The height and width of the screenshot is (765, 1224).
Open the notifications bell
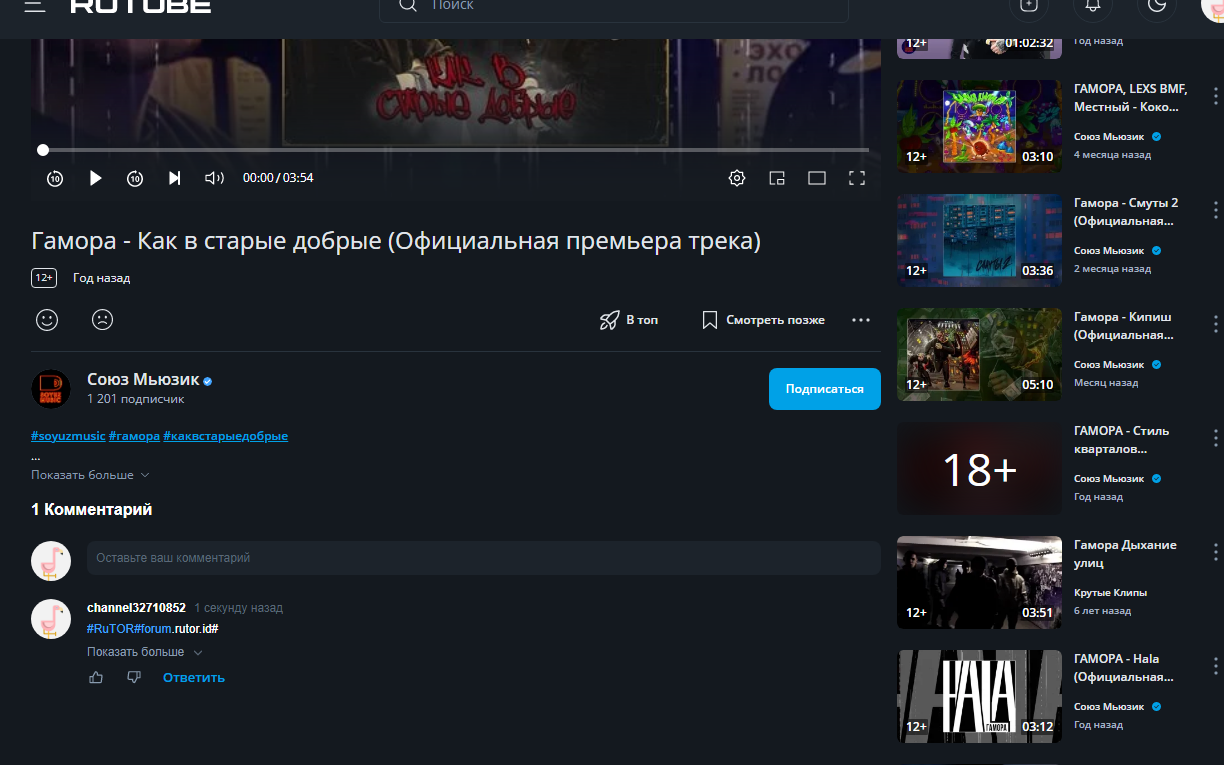pyautogui.click(x=1093, y=6)
